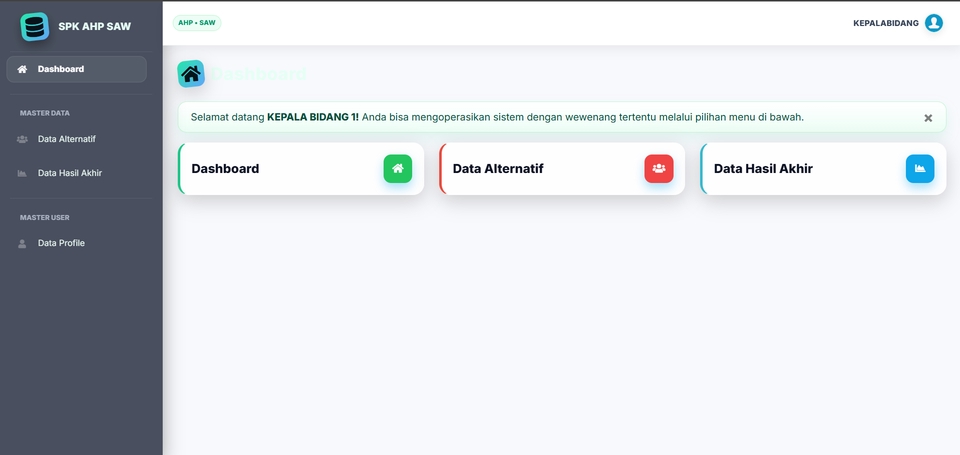Select Dashboard in the sidebar menu
This screenshot has height=455, width=960.
[61, 69]
